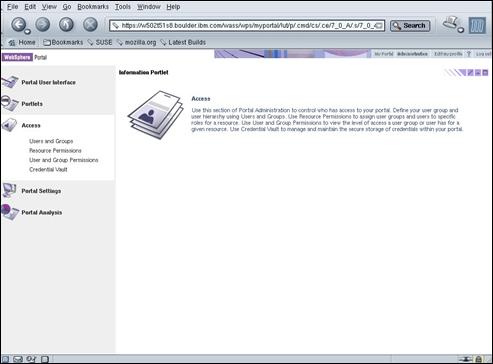Expand the Portal Settings section
Screen dimensions: 493x364
click(x=41, y=191)
